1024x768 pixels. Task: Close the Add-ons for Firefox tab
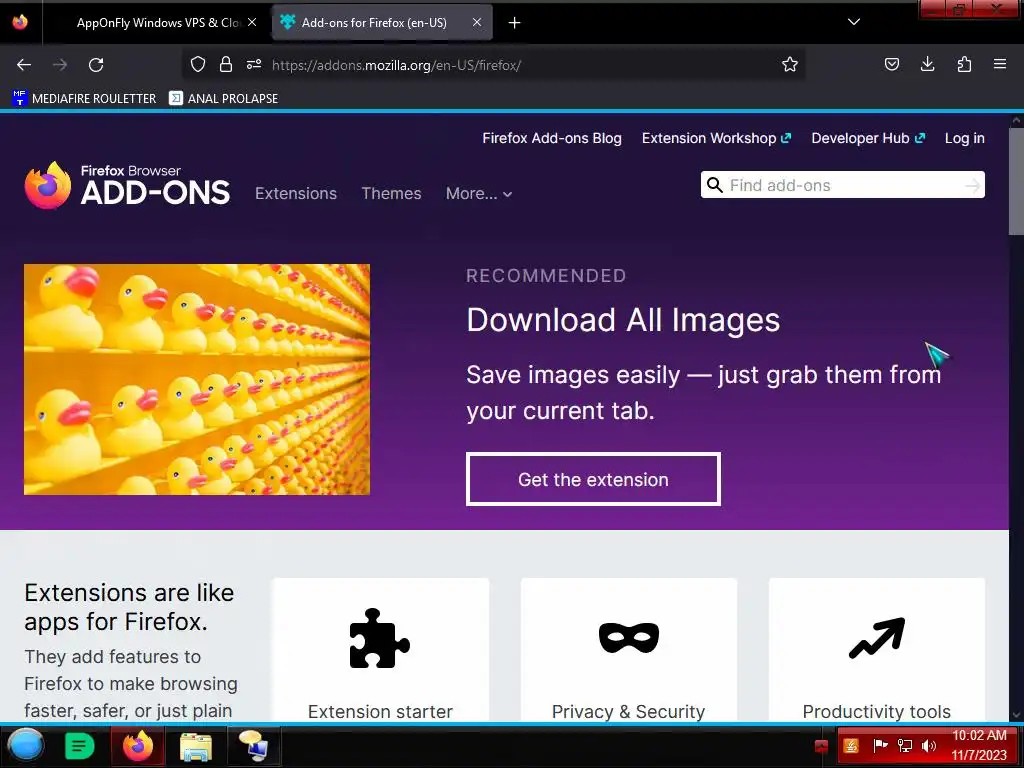[x=477, y=22]
